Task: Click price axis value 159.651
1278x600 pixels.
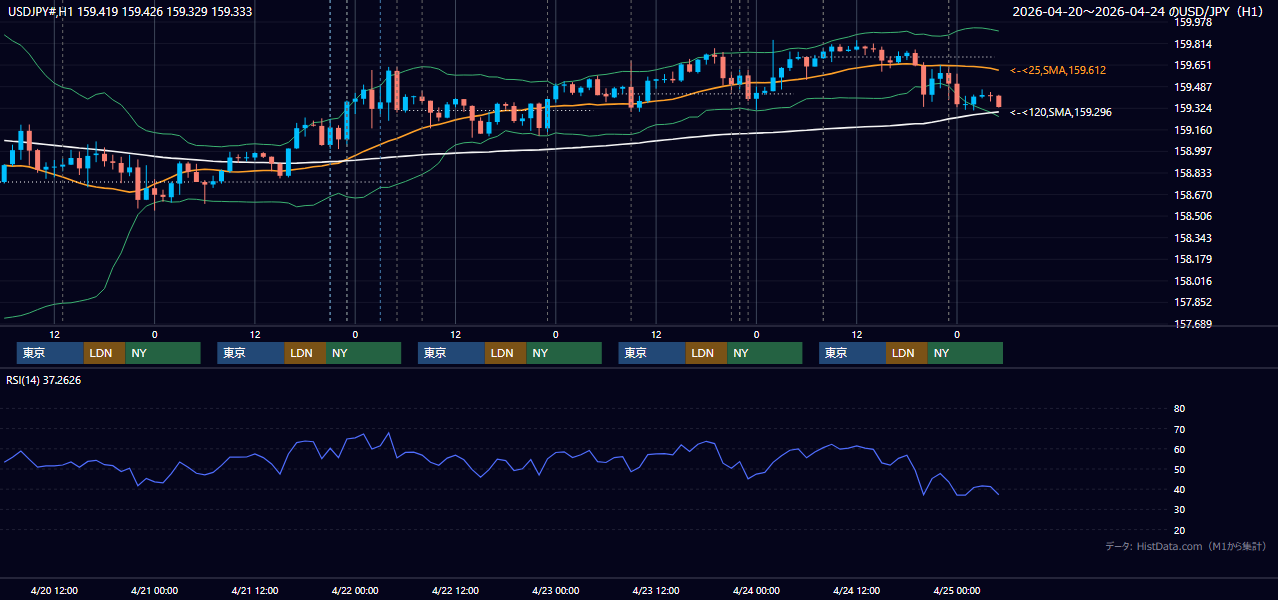Action: point(1193,65)
